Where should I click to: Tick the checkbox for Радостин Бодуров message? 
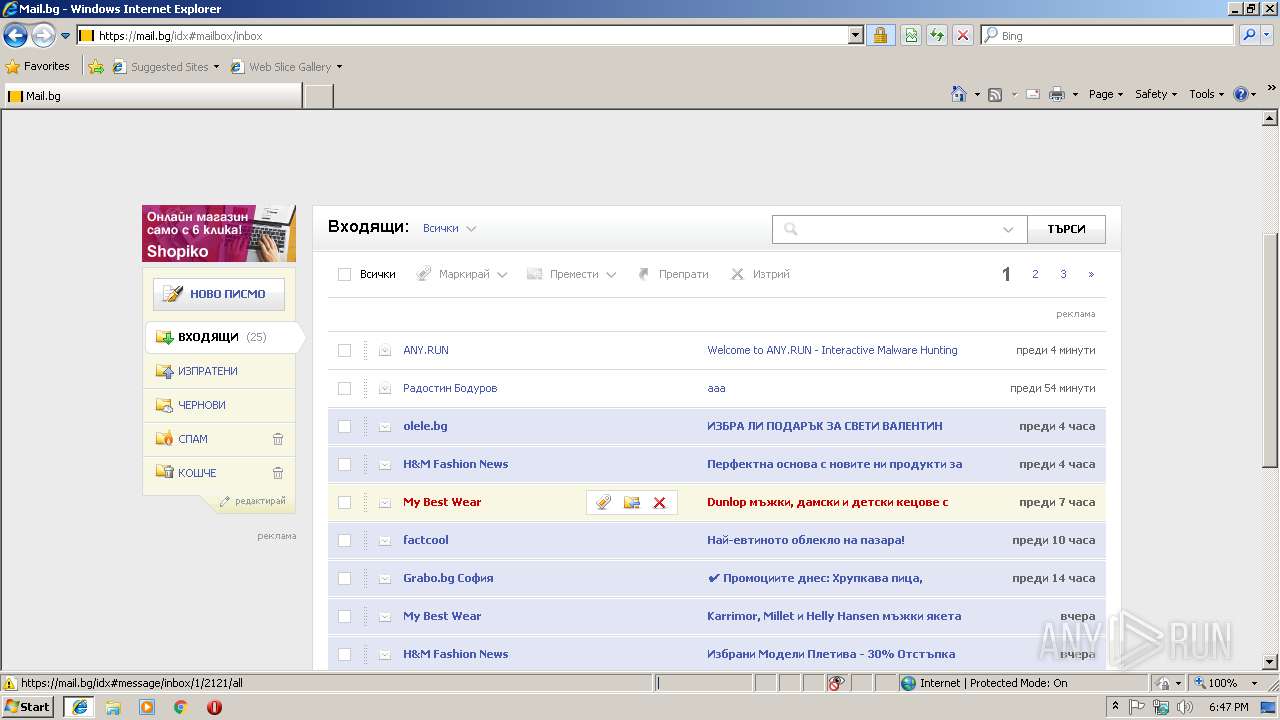(344, 388)
